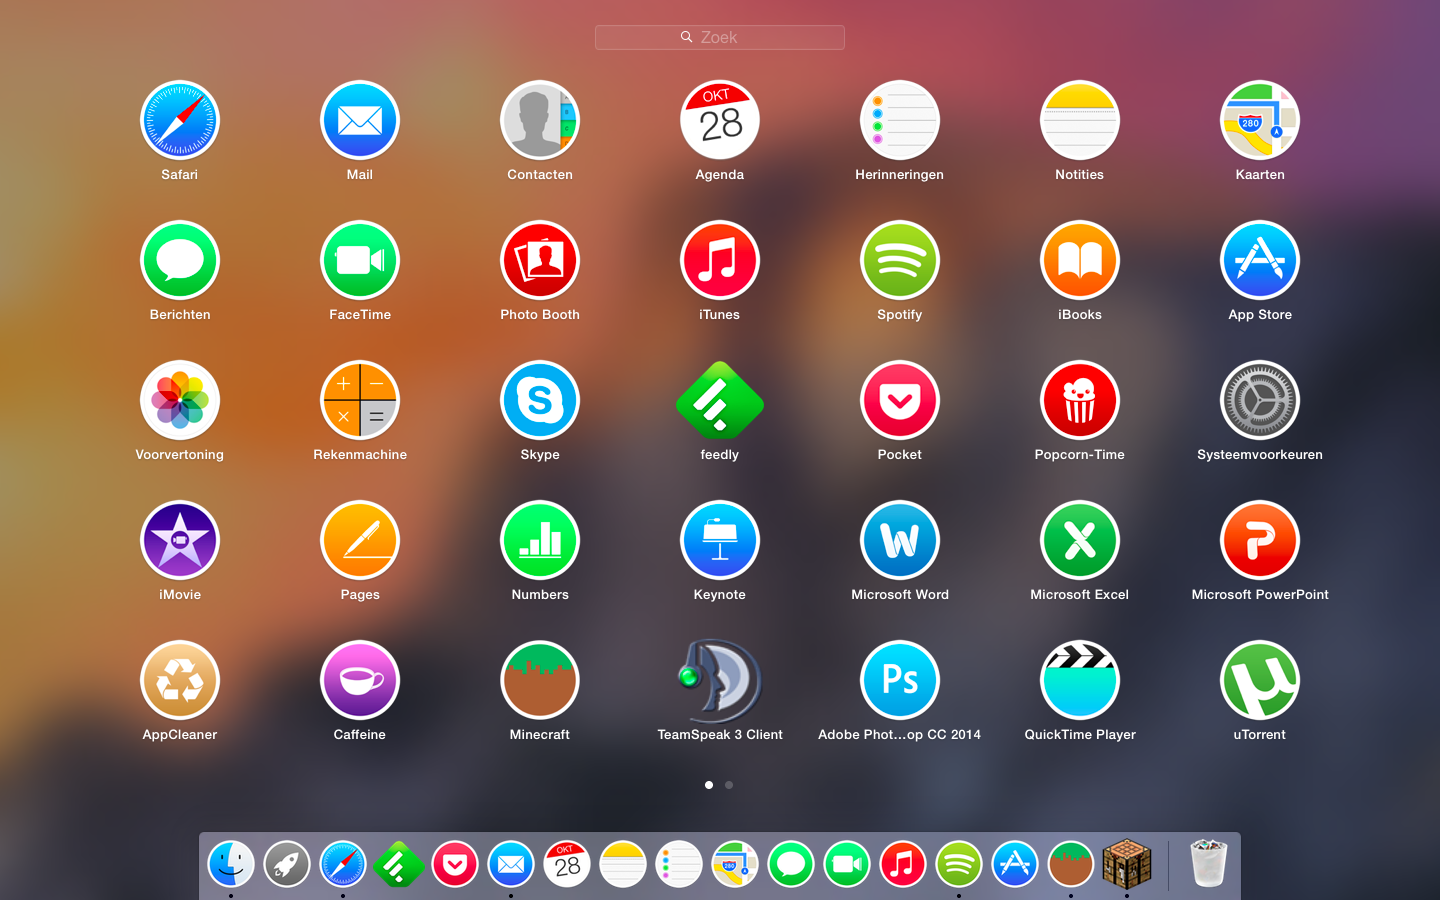Open App Store from the Dock
1440x900 pixels.
1015,864
